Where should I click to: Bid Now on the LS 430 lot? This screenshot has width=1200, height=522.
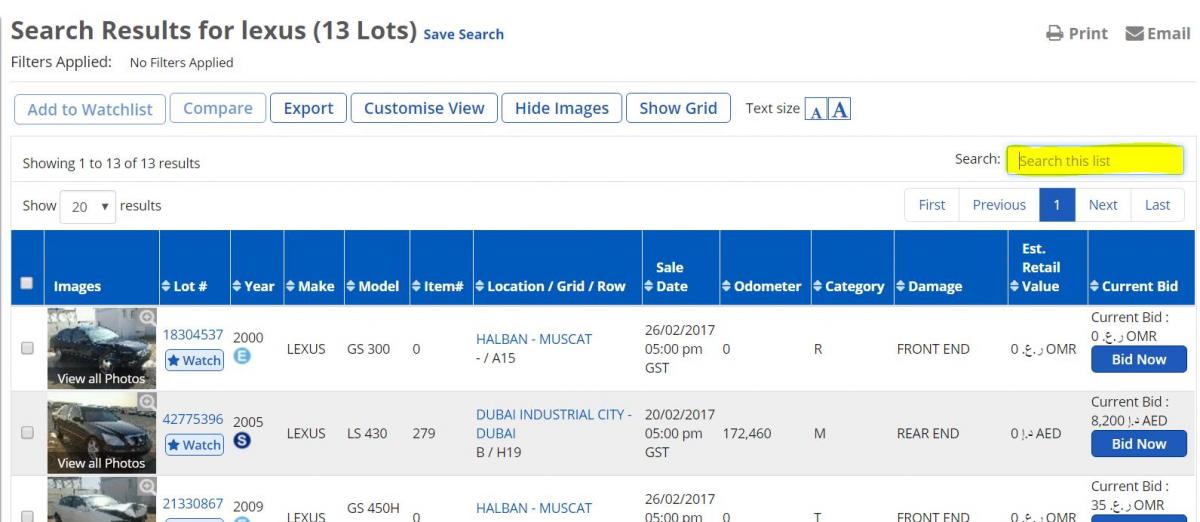(x=1138, y=443)
